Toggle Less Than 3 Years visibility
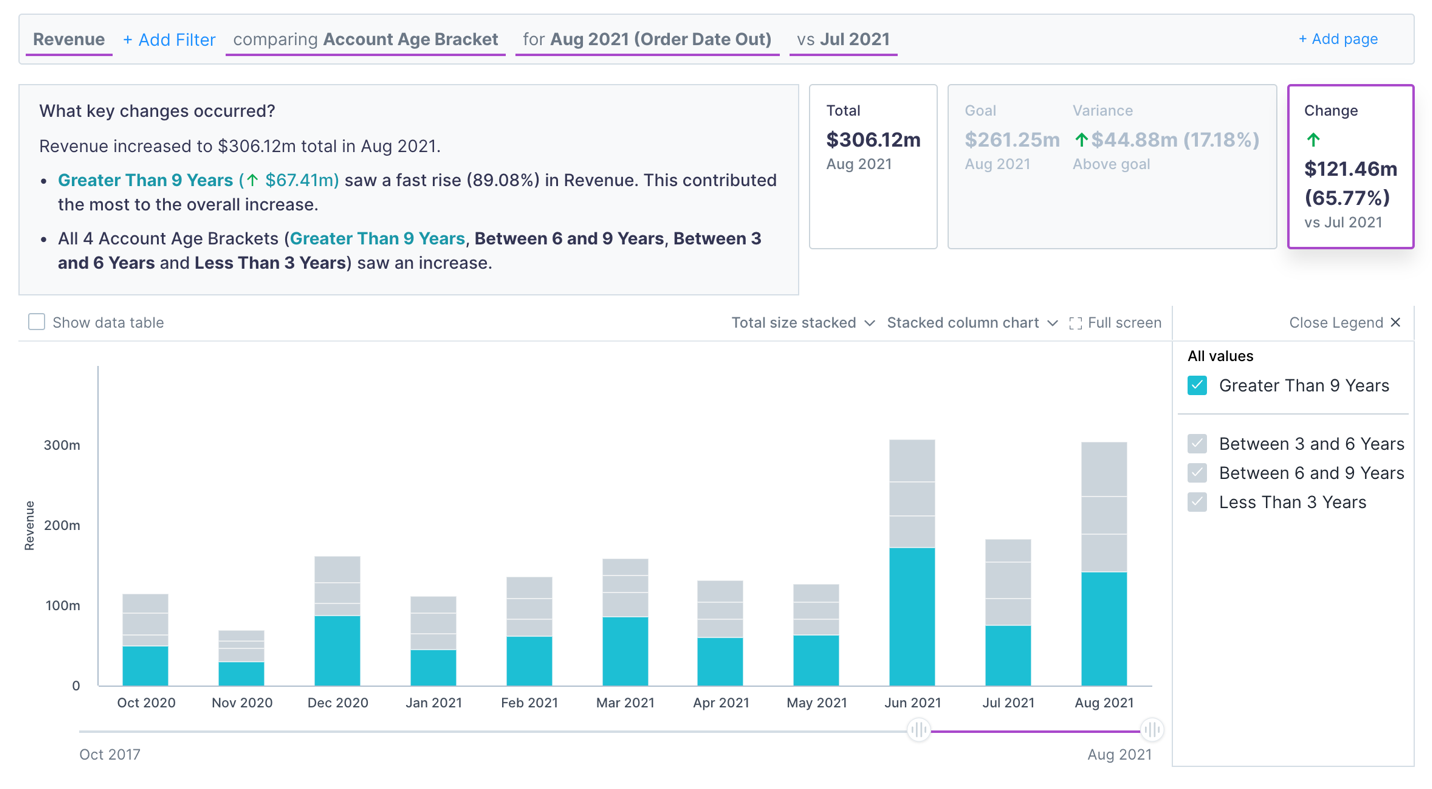The height and width of the screenshot is (789, 1432). click(1197, 501)
